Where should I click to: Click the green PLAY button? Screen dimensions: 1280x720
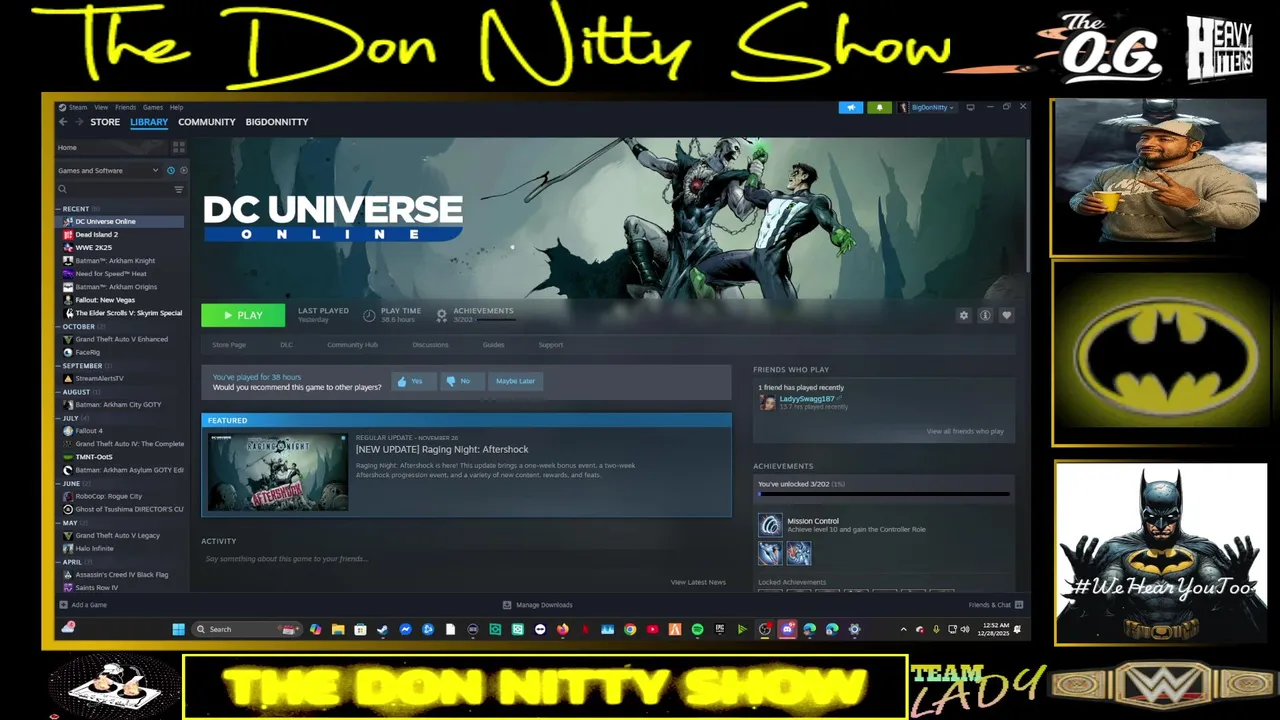tap(243, 315)
